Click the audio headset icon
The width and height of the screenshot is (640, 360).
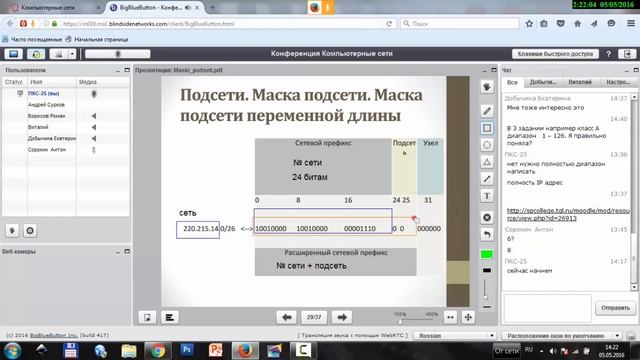pyautogui.click(x=36, y=54)
